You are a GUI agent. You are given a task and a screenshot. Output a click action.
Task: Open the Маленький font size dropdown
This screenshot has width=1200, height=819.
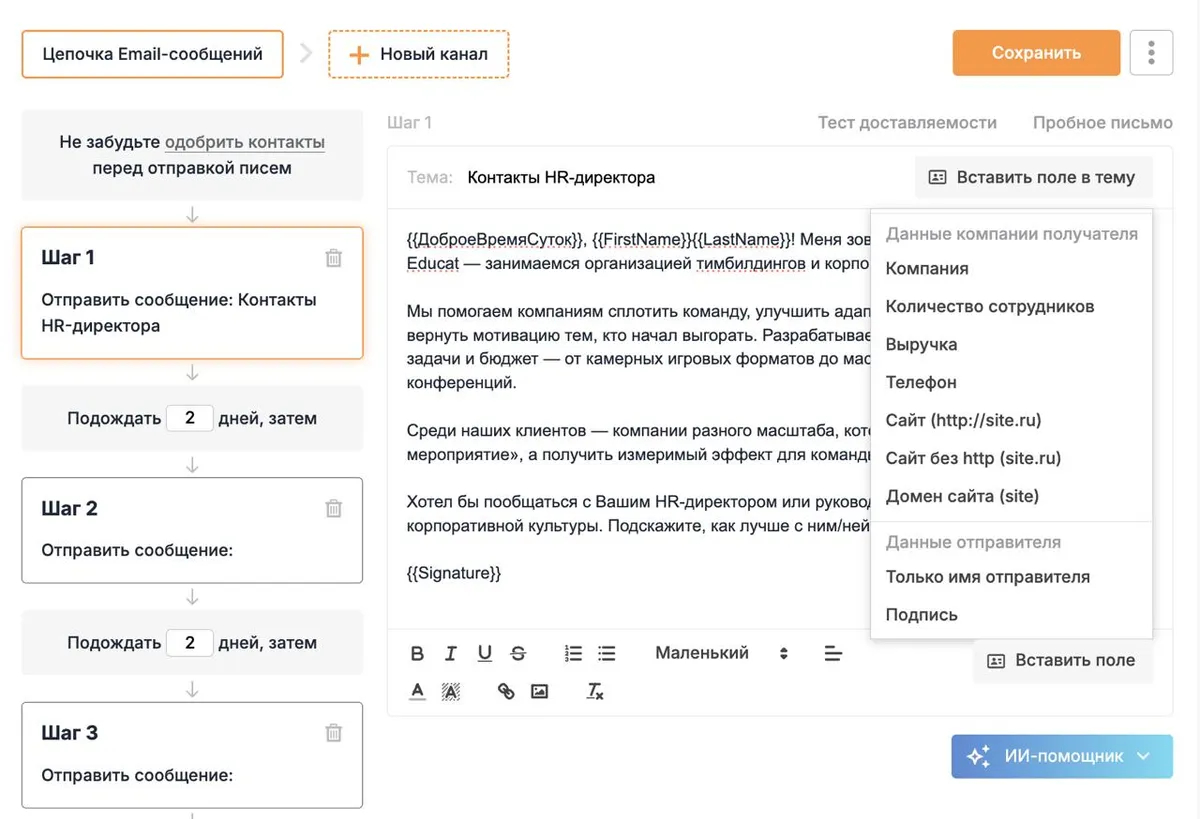coord(722,653)
